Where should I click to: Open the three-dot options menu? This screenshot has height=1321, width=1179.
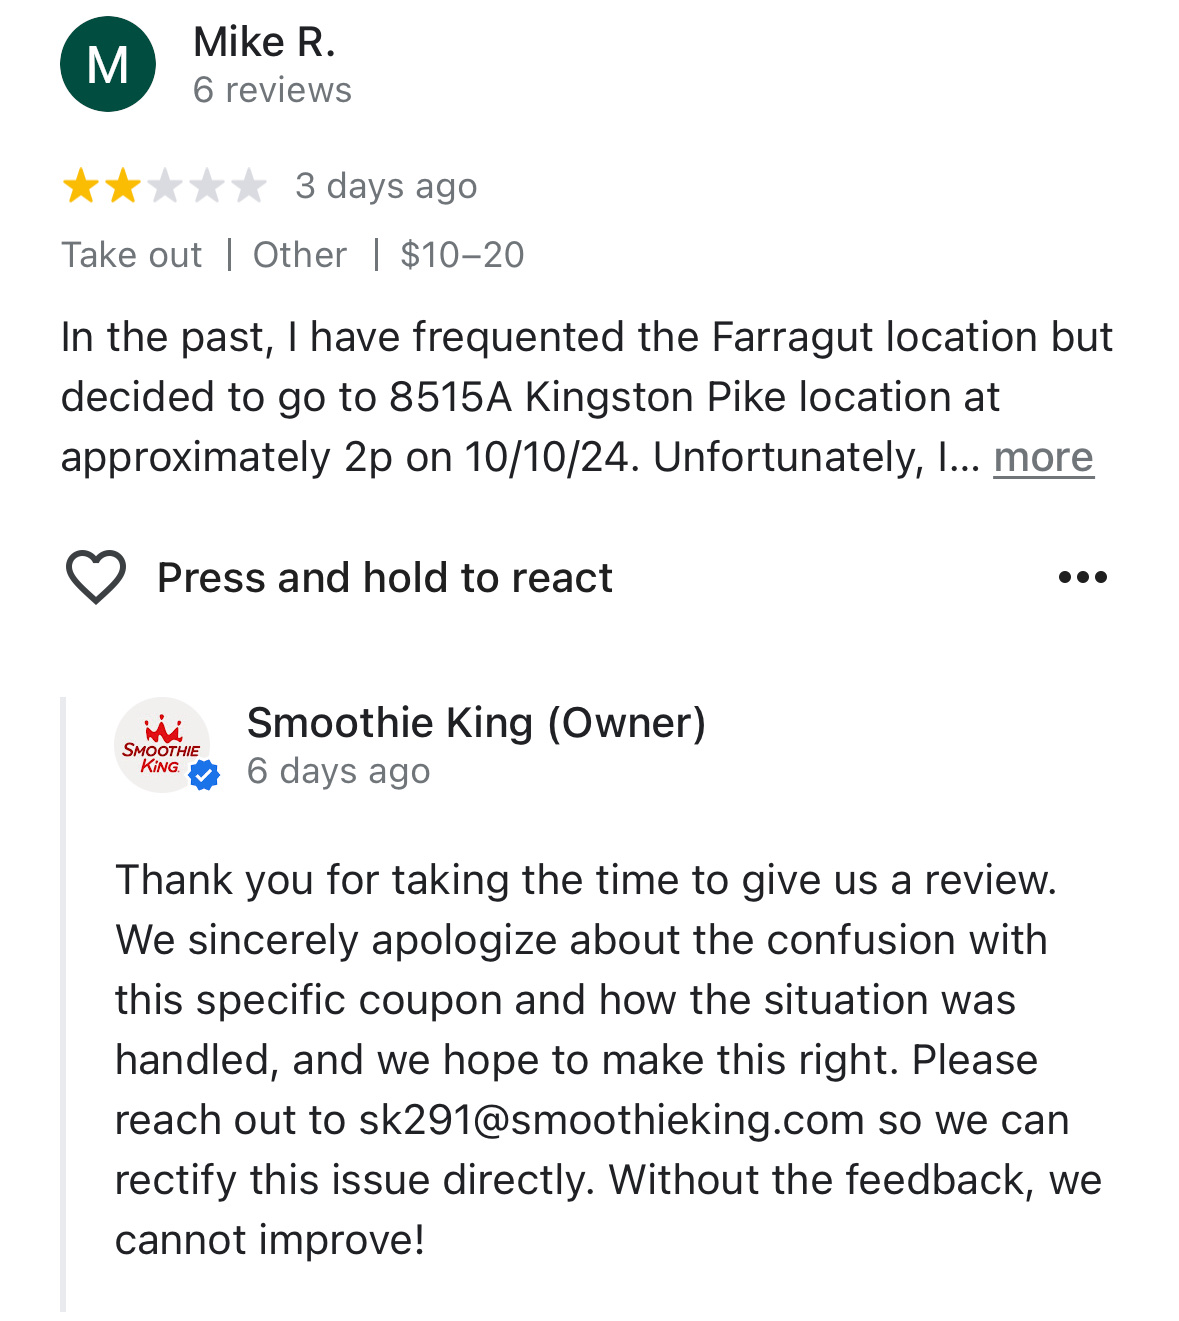coord(1082,577)
